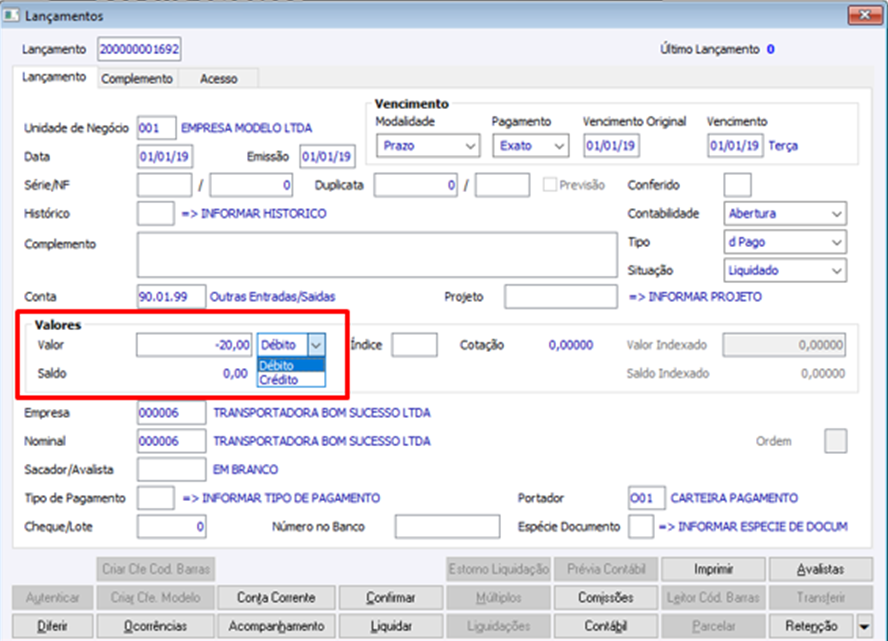Click the Data field
Image resolution: width=888 pixels, height=641 pixels.
pos(165,156)
